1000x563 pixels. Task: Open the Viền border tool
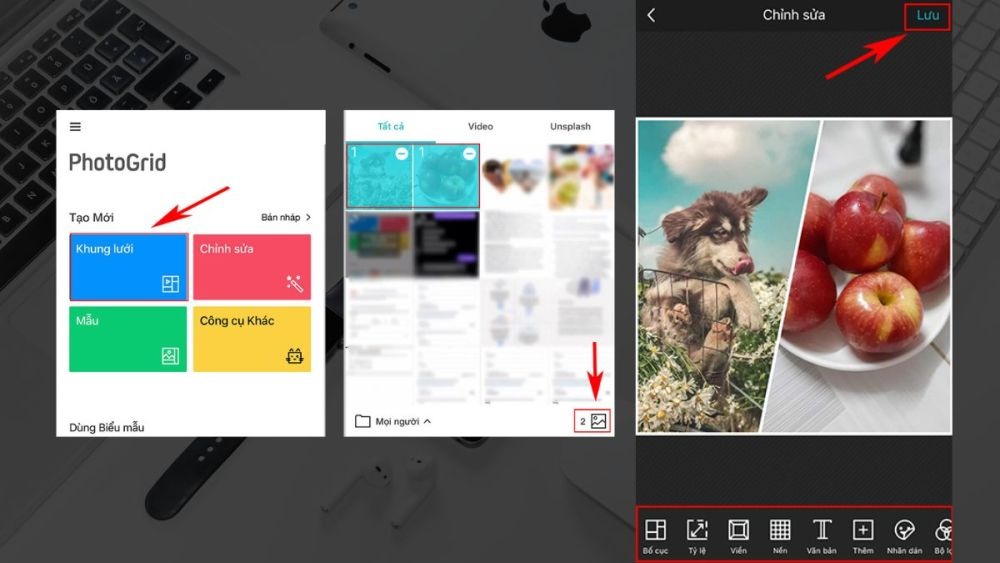pyautogui.click(x=739, y=536)
